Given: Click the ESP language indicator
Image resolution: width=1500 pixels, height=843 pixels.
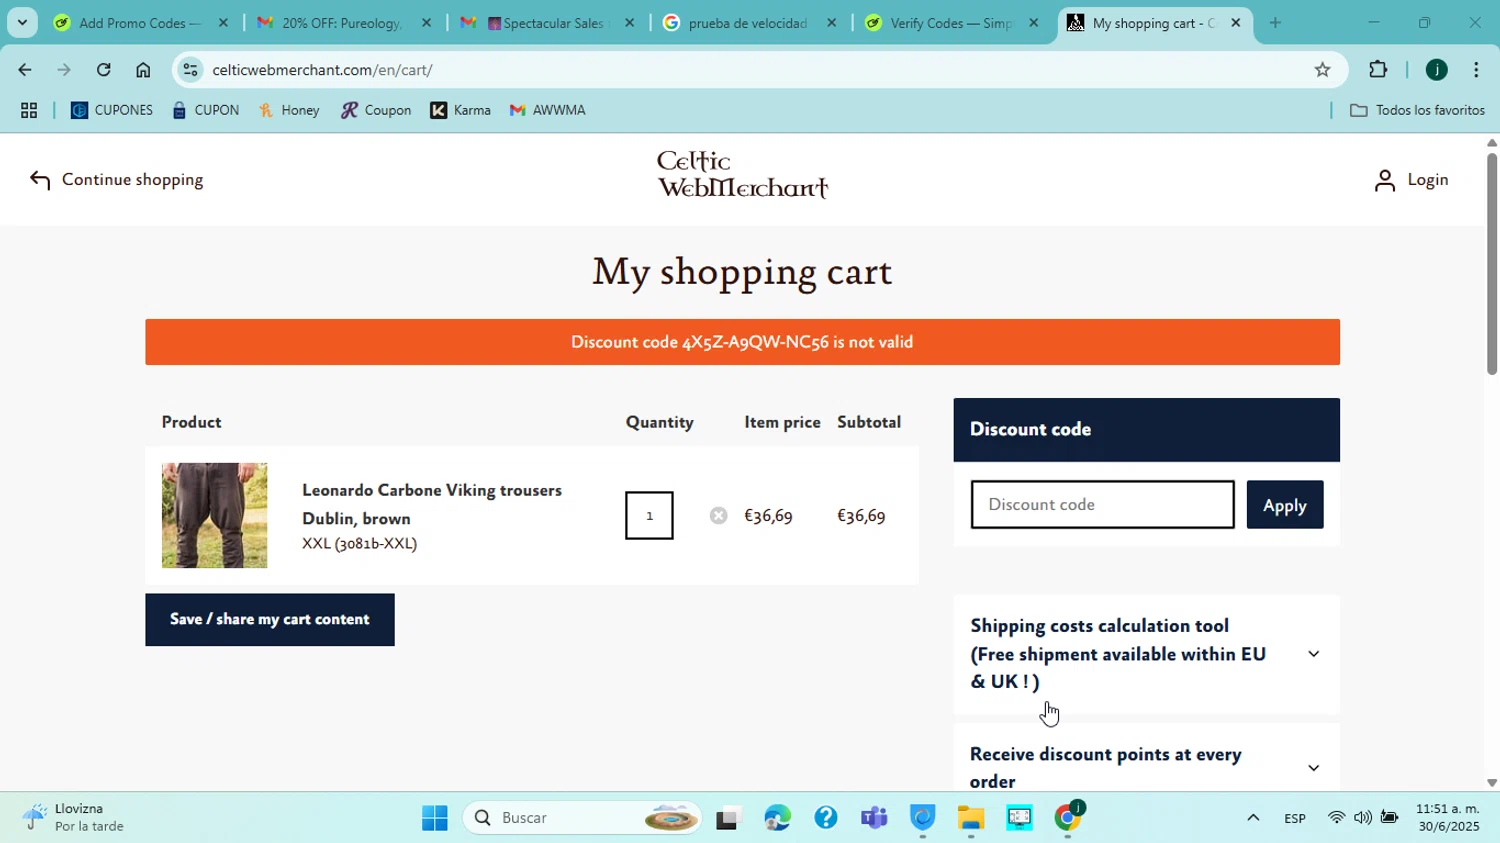Looking at the screenshot, I should [x=1295, y=819].
